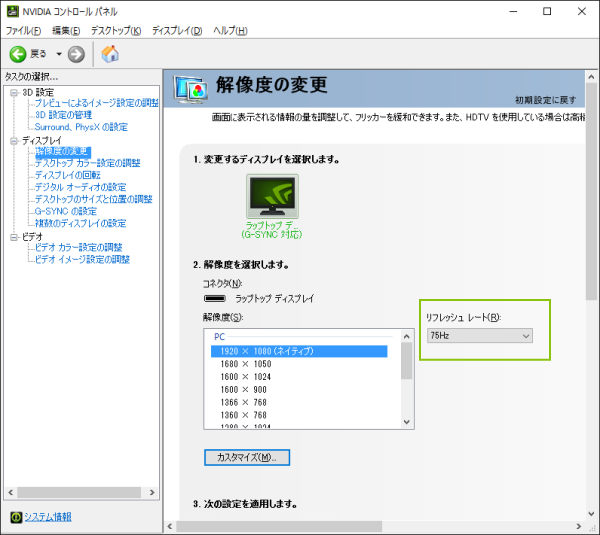Collapse the 3D 設定 tree node

pyautogui.click(x=14, y=93)
